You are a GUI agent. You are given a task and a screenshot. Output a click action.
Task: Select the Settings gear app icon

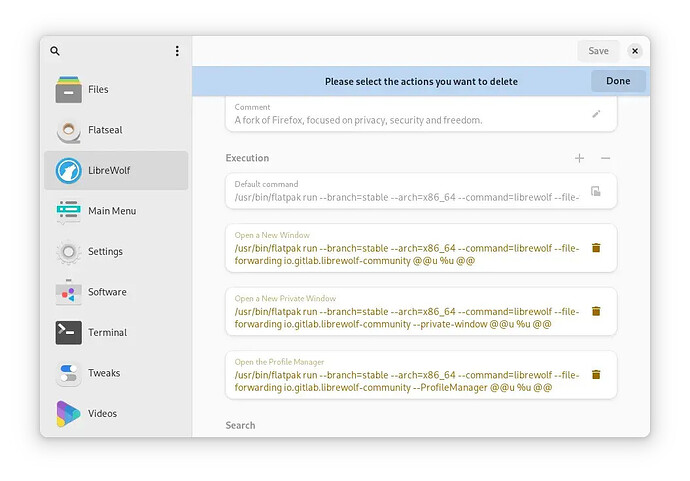pos(68,252)
